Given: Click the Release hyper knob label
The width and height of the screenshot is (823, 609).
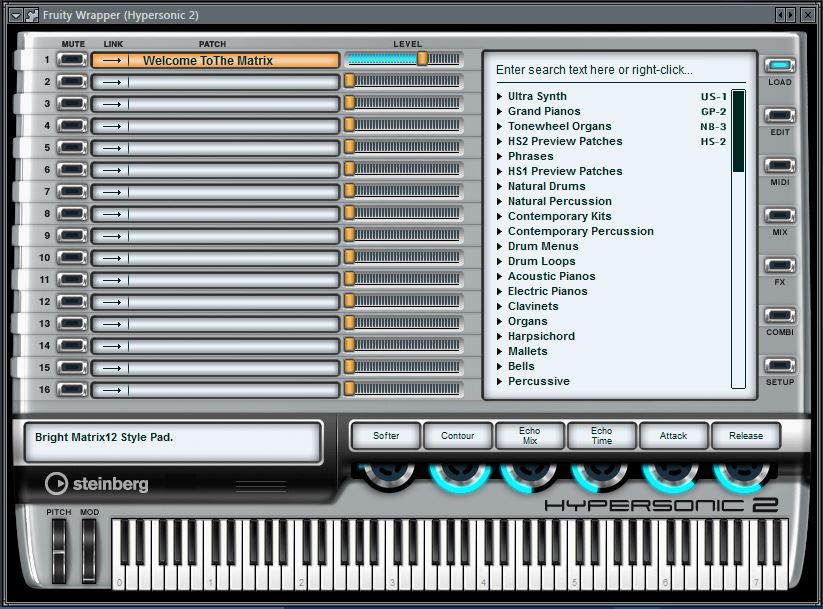Looking at the screenshot, I should tap(746, 435).
